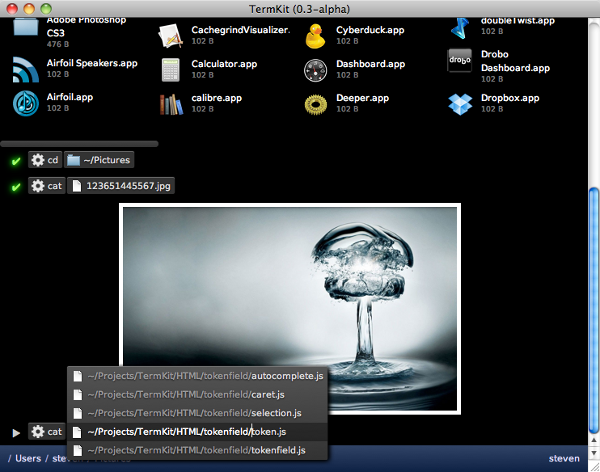Click the 476 B size under Adobe Photoshop CS3

point(58,44)
